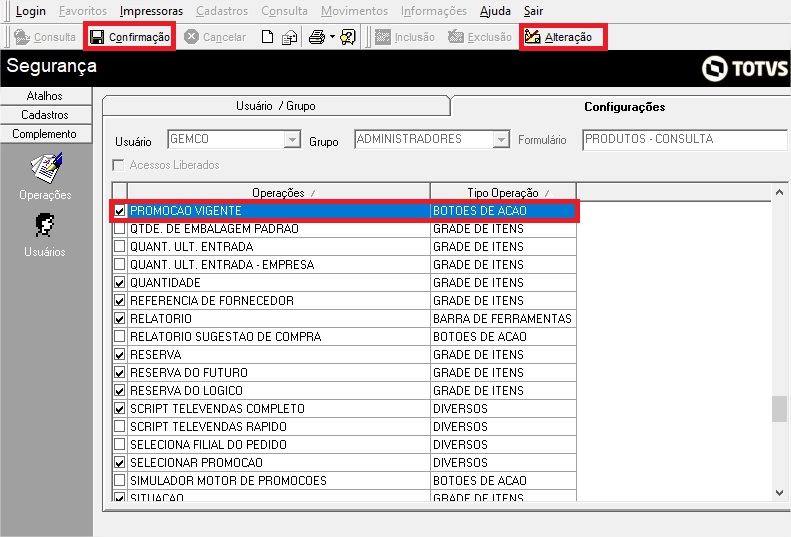Select the SELECIONAR PROMOCAO row text
The image size is (791, 537).
(196, 462)
